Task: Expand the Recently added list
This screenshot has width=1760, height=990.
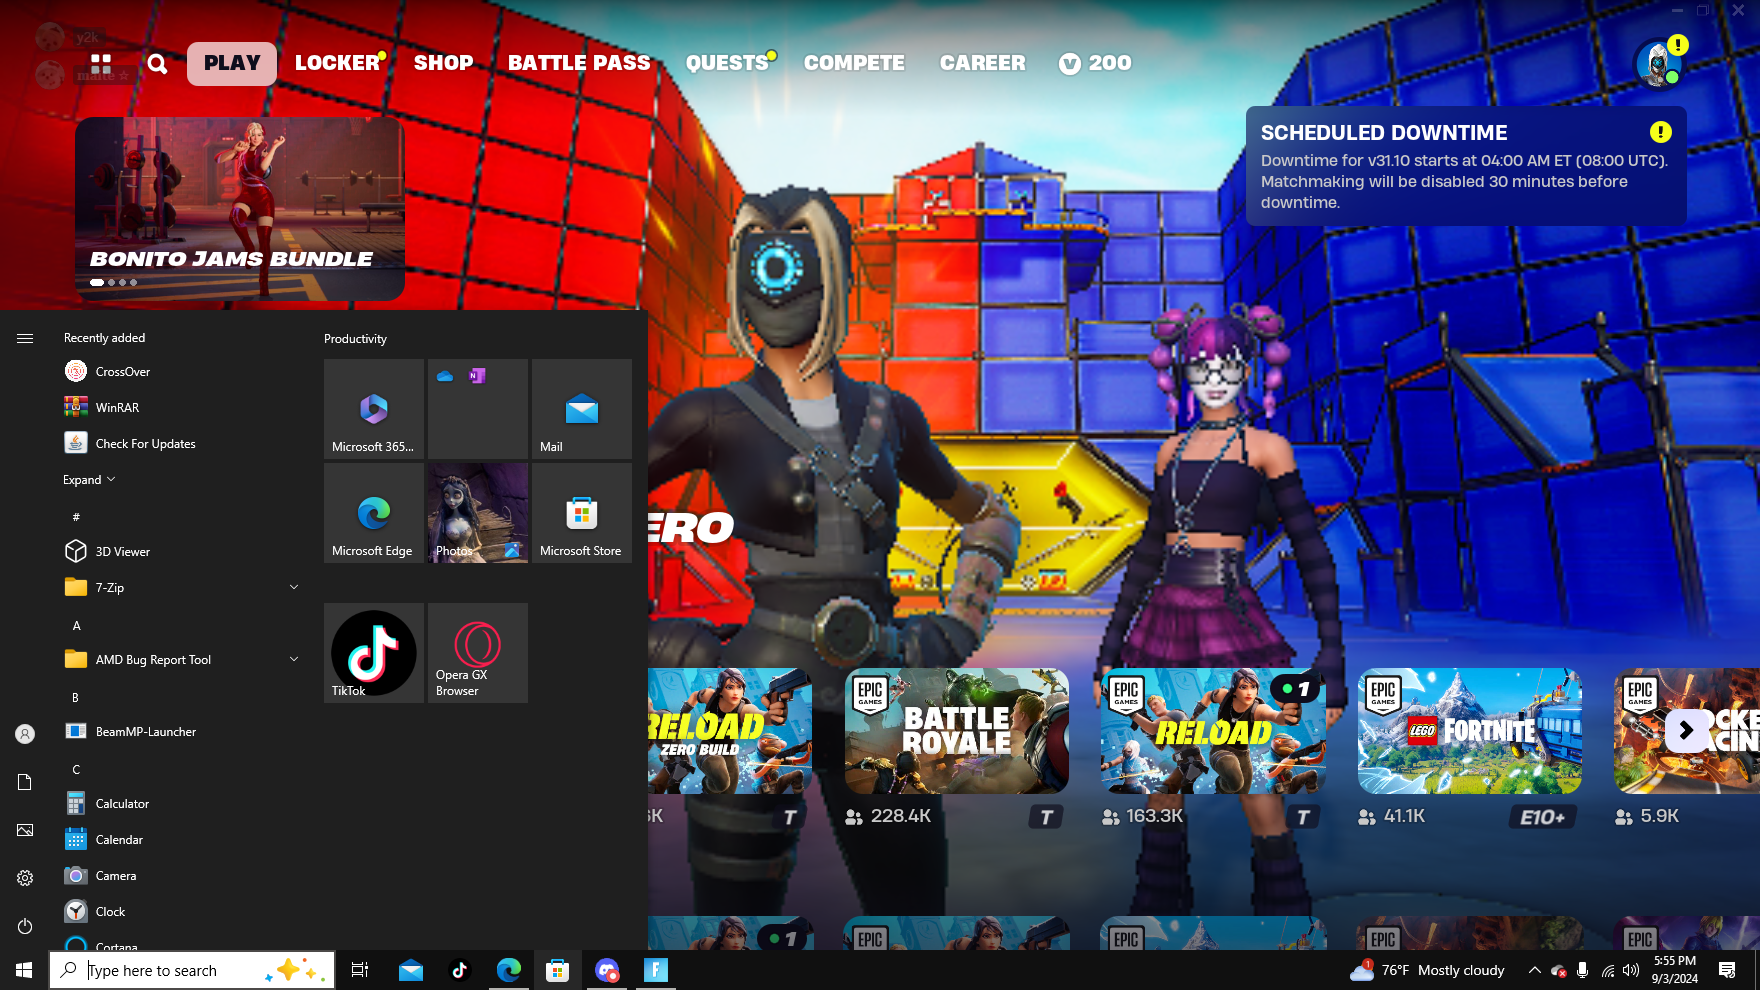Action: [x=89, y=480]
